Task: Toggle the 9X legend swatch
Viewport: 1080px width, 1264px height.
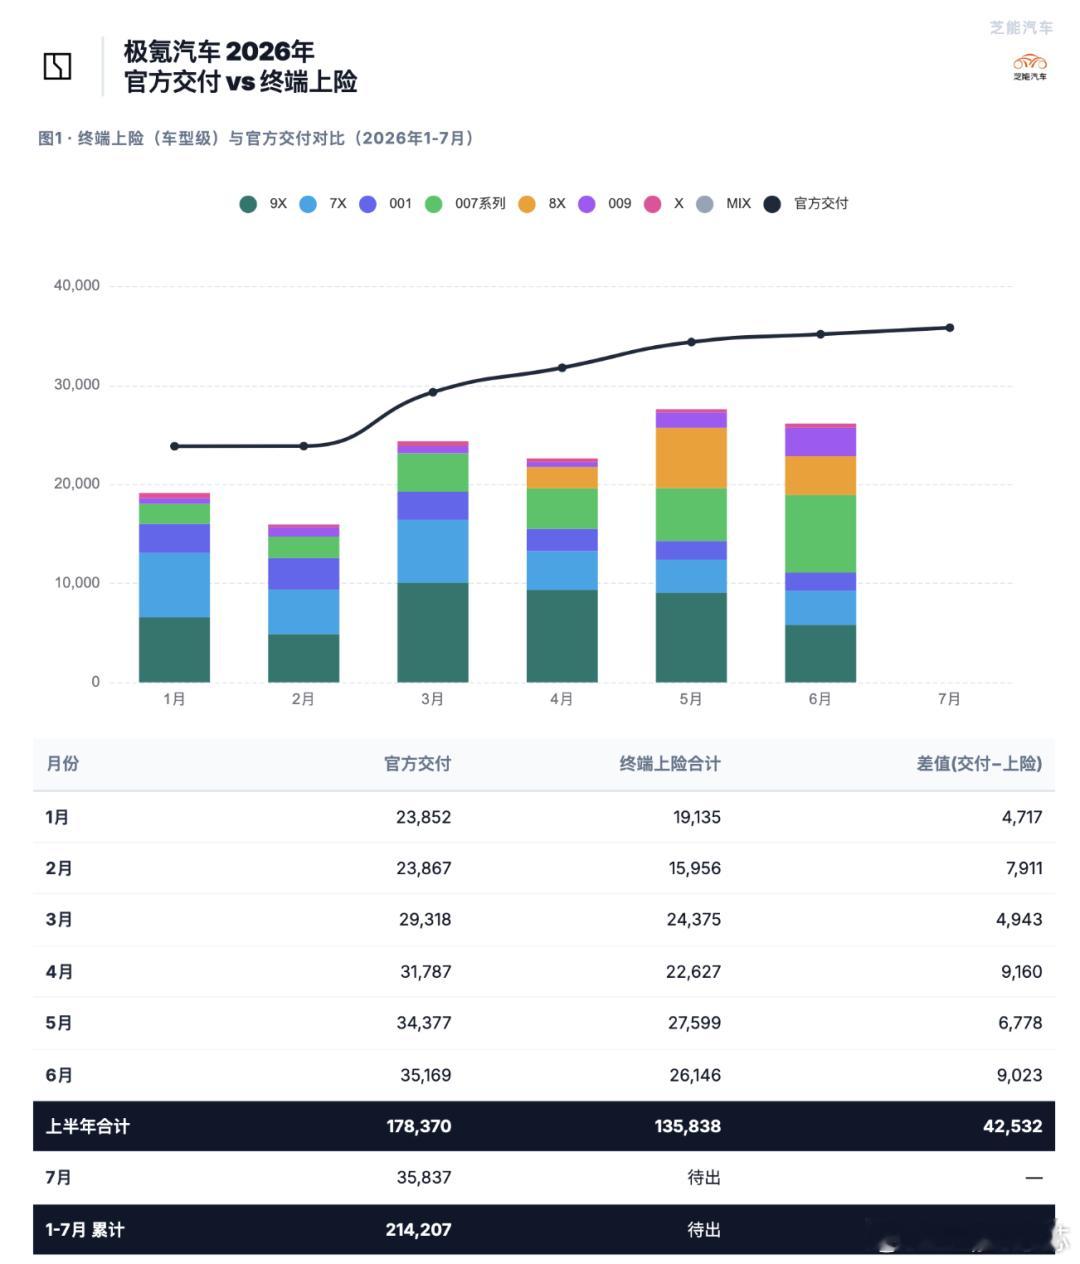Action: point(248,204)
